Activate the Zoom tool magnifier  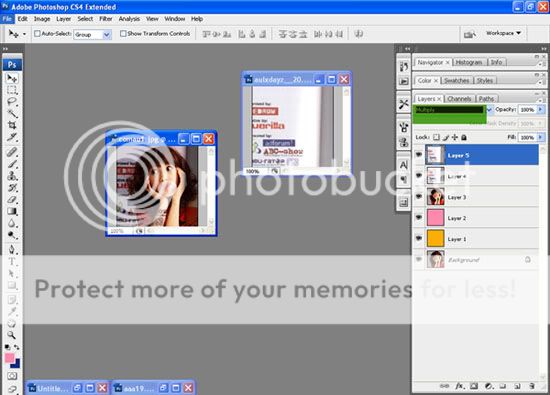(x=12, y=335)
